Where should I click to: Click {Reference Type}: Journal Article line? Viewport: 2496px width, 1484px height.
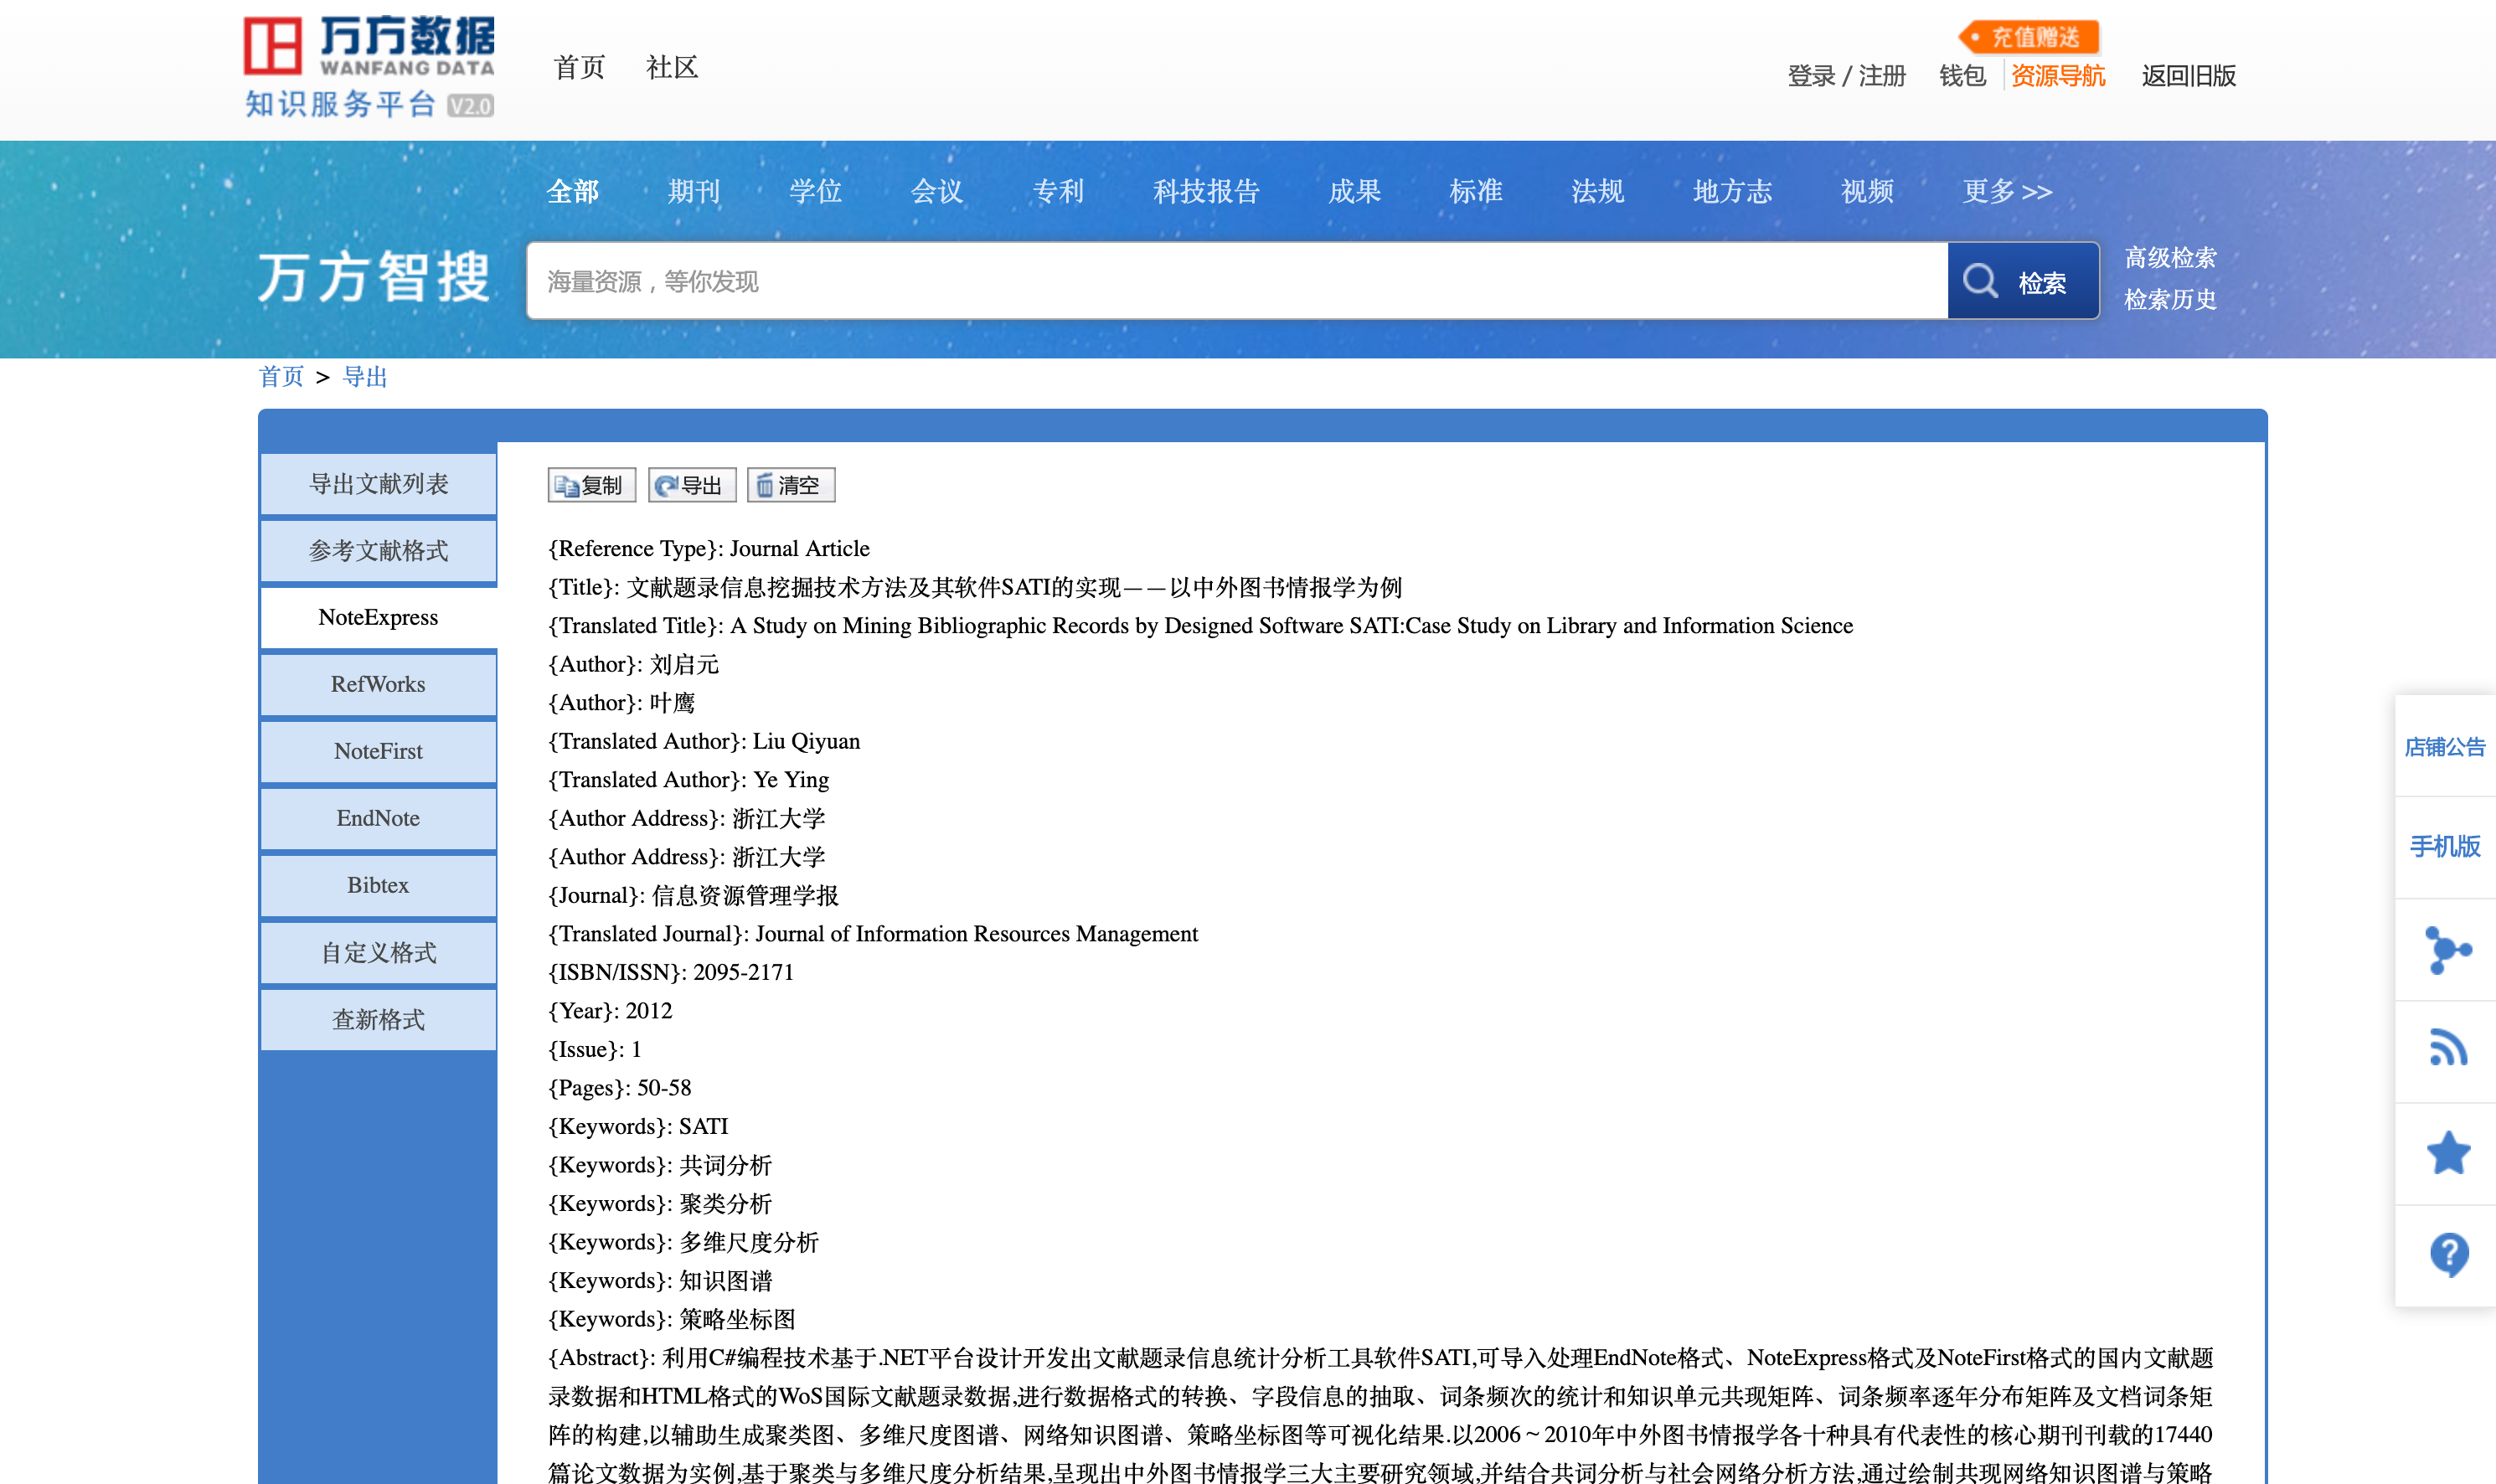click(x=709, y=549)
